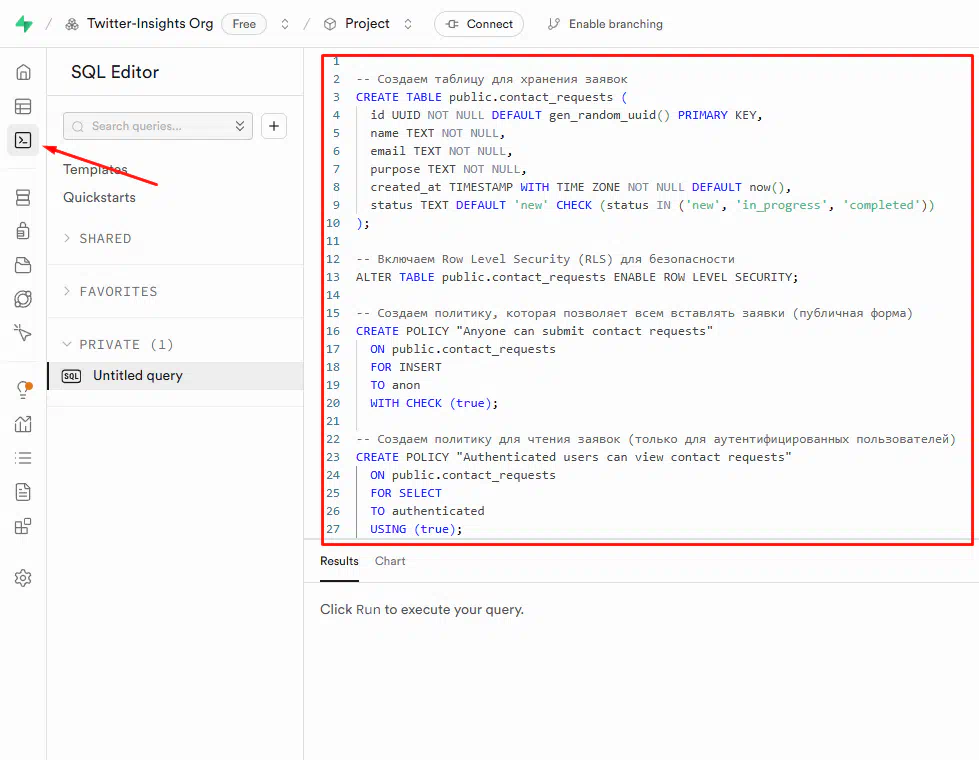Click the id UUID PRIMARY KEY line

tap(567, 116)
